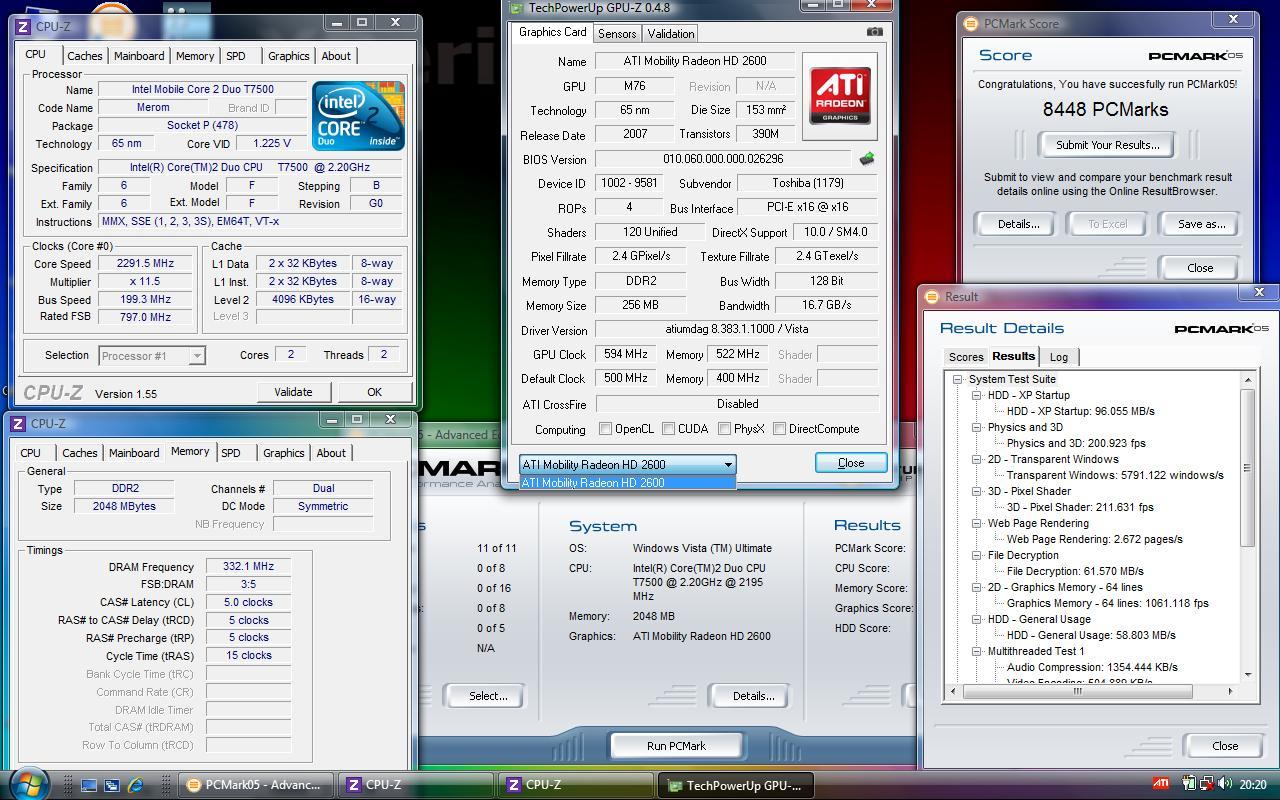1280x800 pixels.
Task: Click the ATI icon in system tray
Action: click(1161, 784)
